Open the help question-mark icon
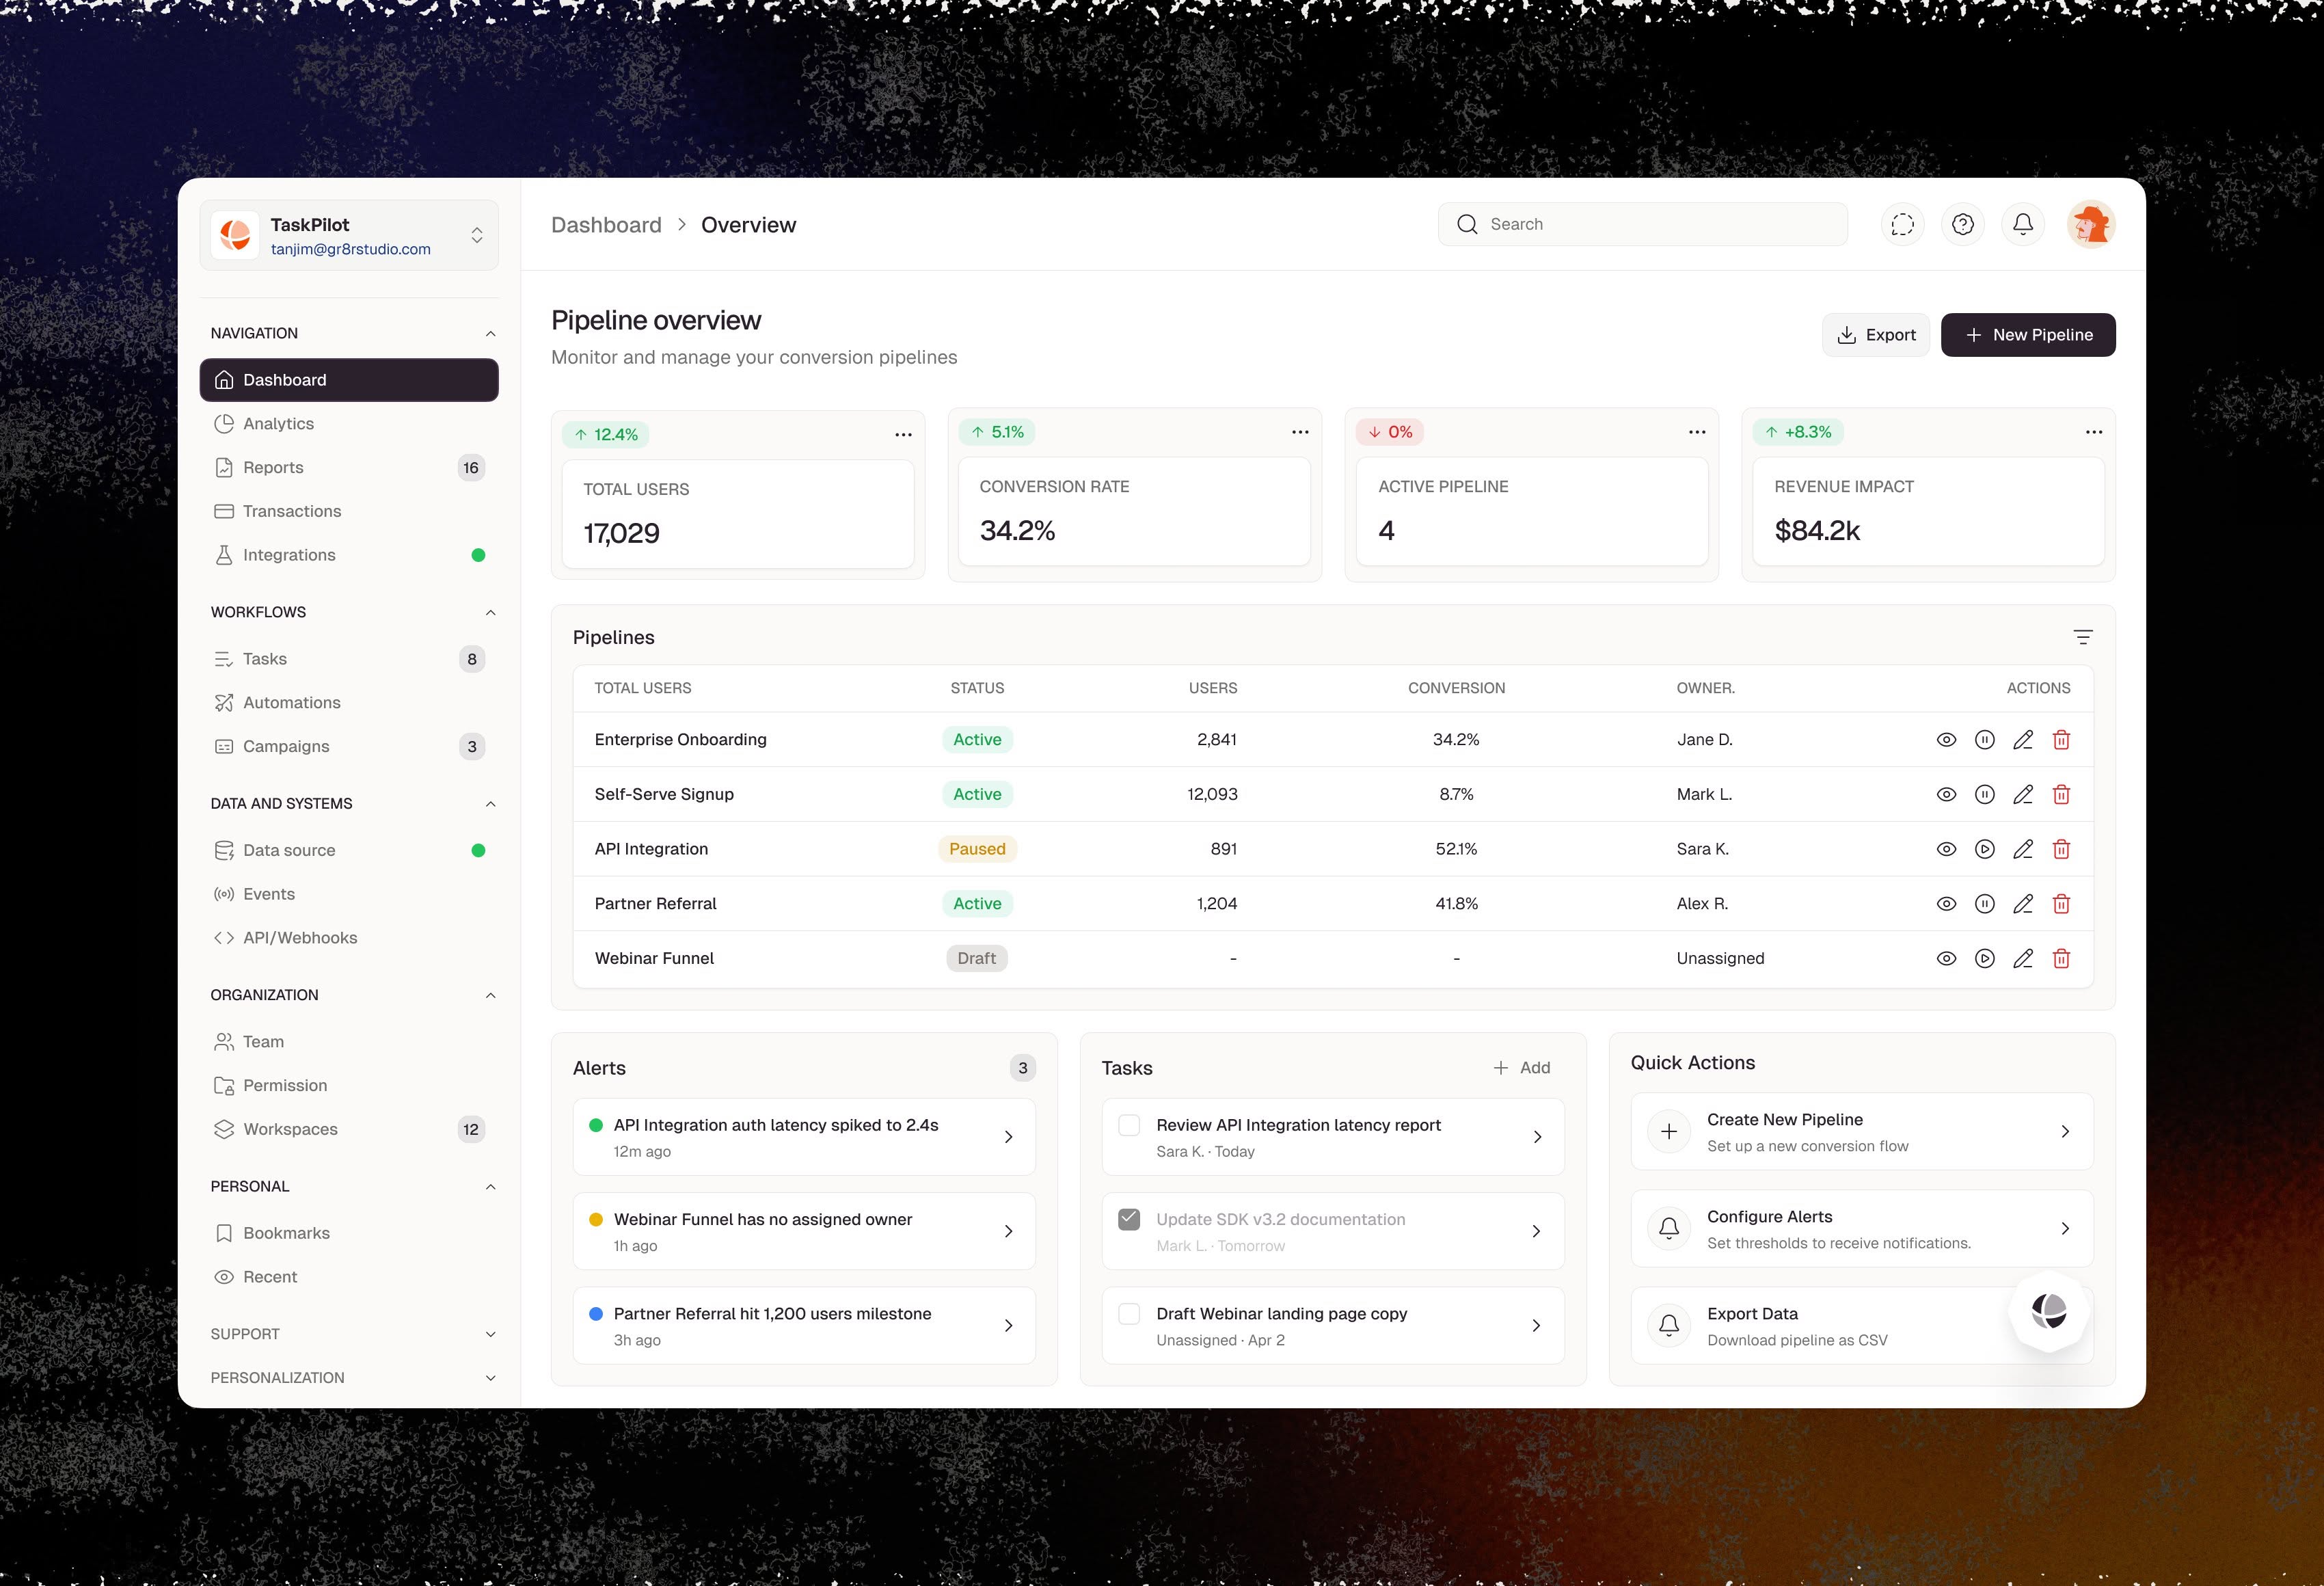2324x1586 pixels. point(1962,224)
